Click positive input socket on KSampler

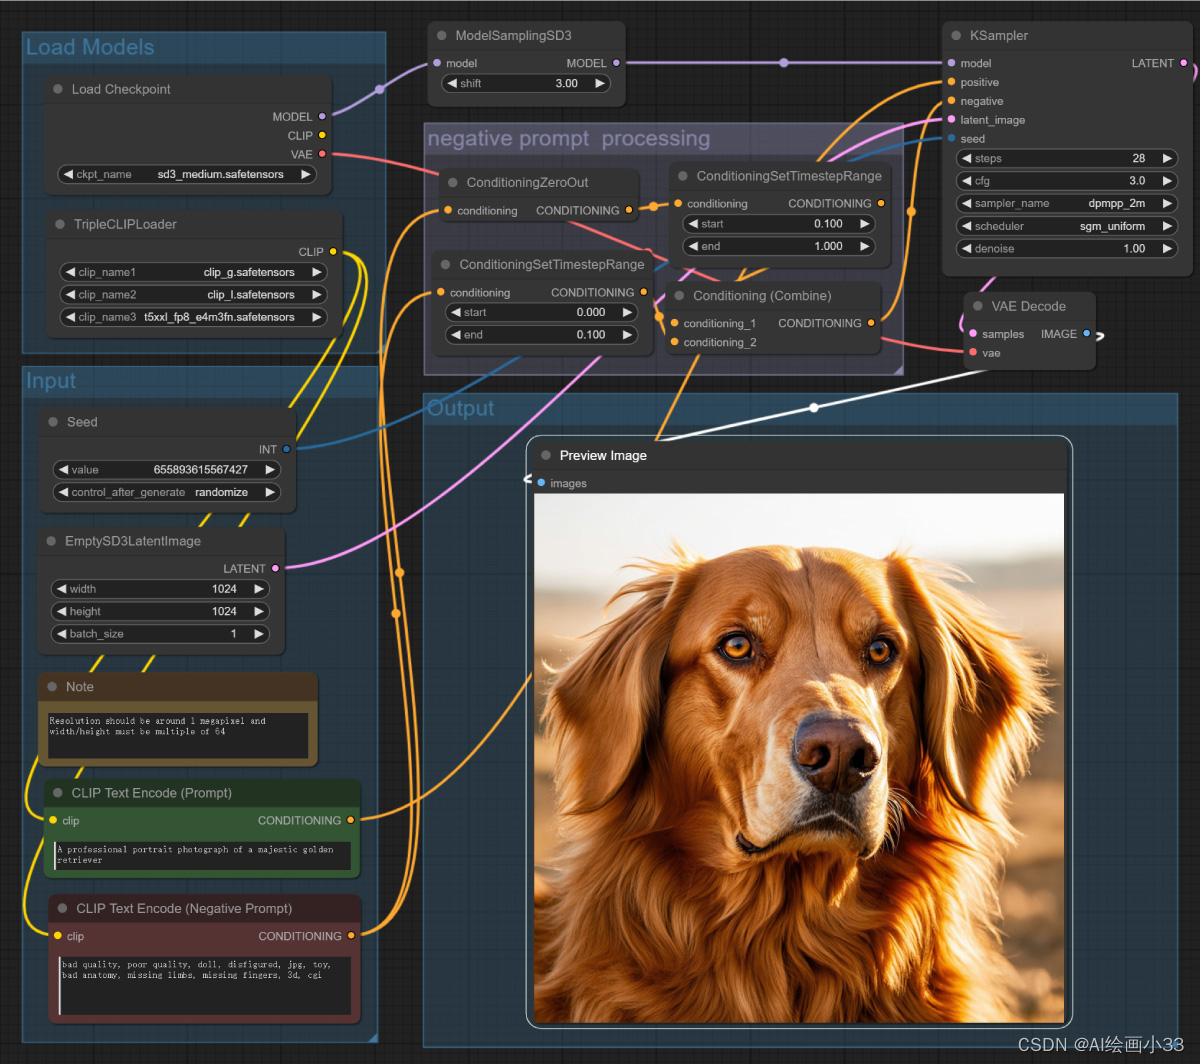pos(951,82)
